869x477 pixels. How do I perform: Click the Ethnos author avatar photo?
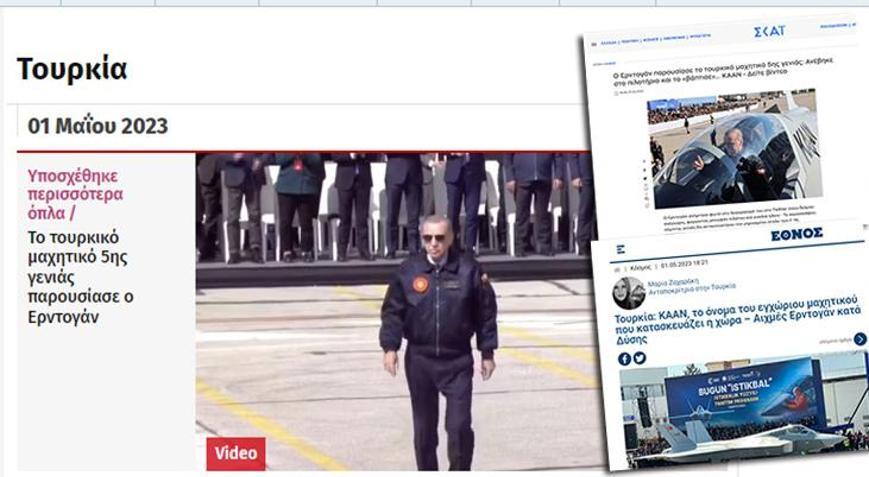[628, 293]
